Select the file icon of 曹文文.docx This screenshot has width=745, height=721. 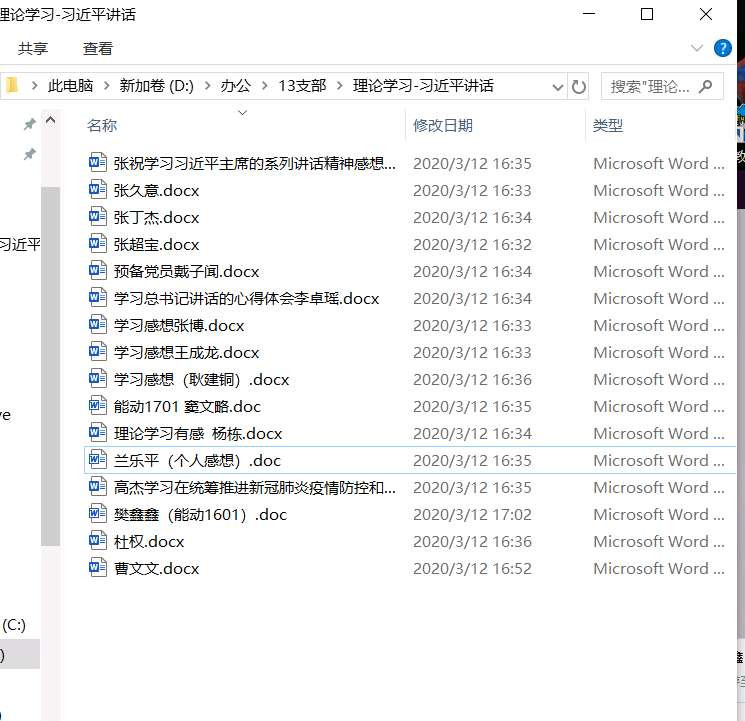[x=97, y=568]
